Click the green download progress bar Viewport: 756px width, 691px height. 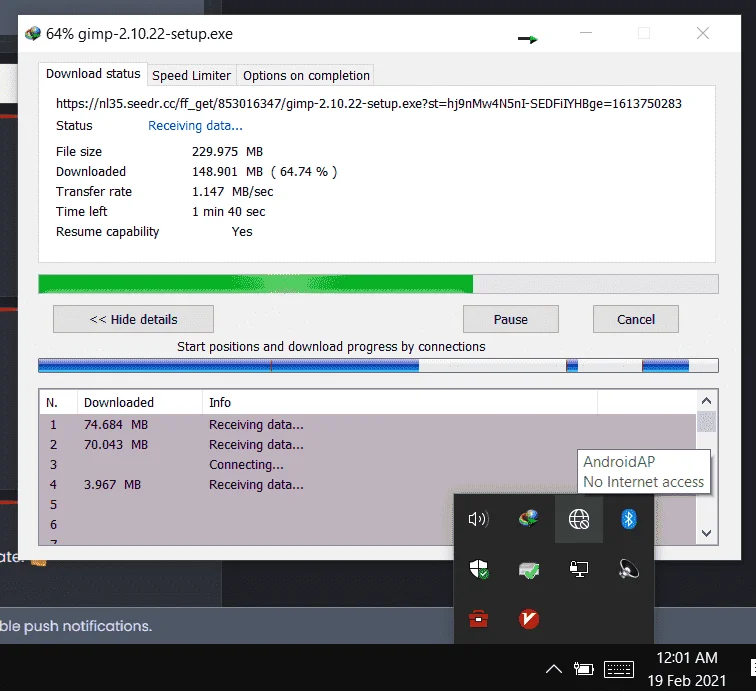pyautogui.click(x=378, y=284)
